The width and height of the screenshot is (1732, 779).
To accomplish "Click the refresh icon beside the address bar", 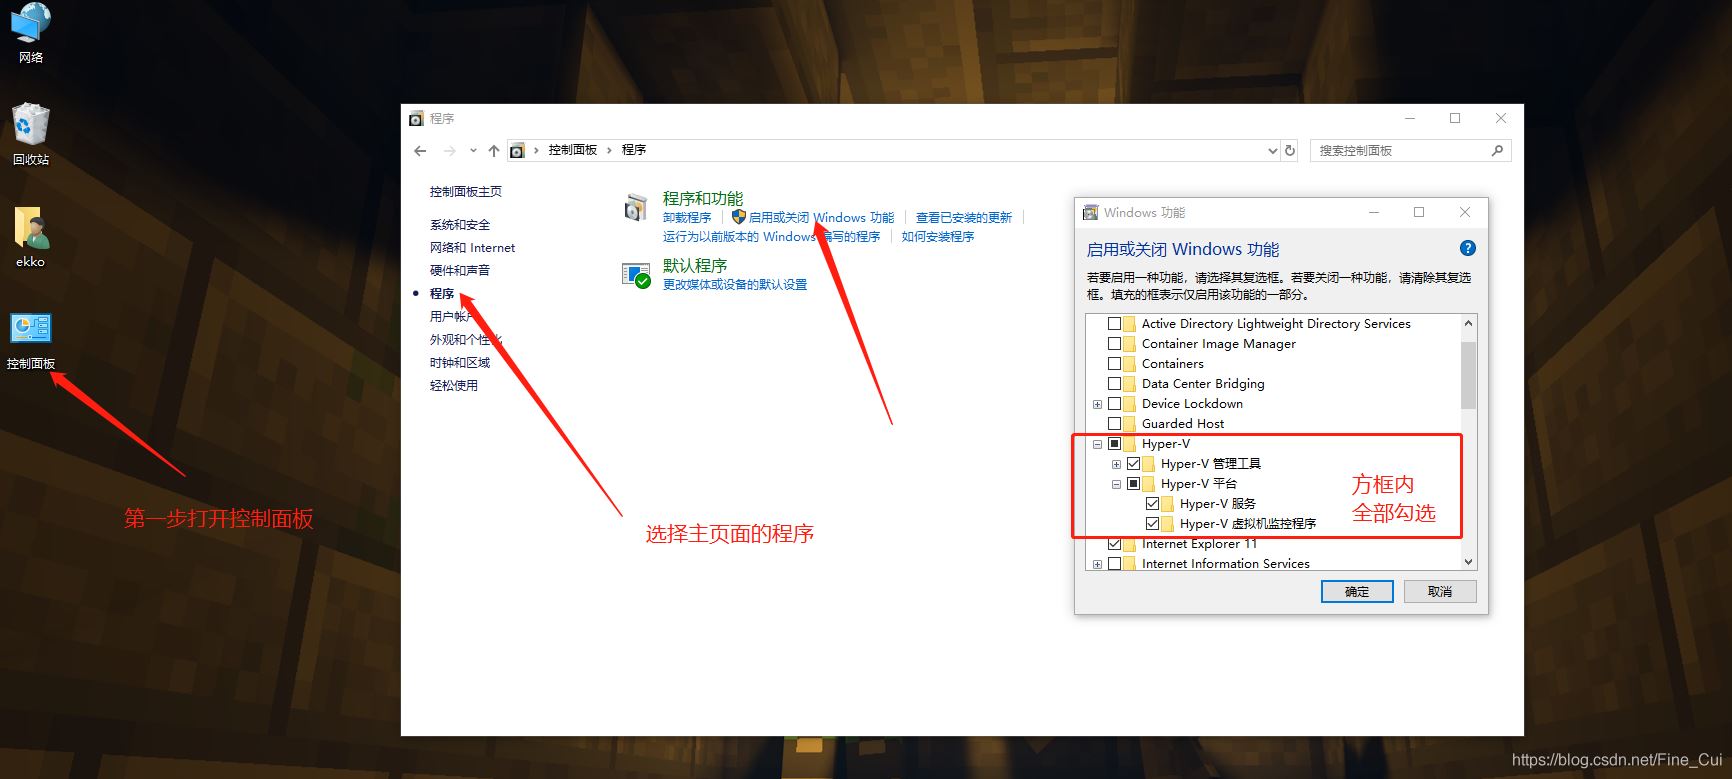I will click(1290, 151).
